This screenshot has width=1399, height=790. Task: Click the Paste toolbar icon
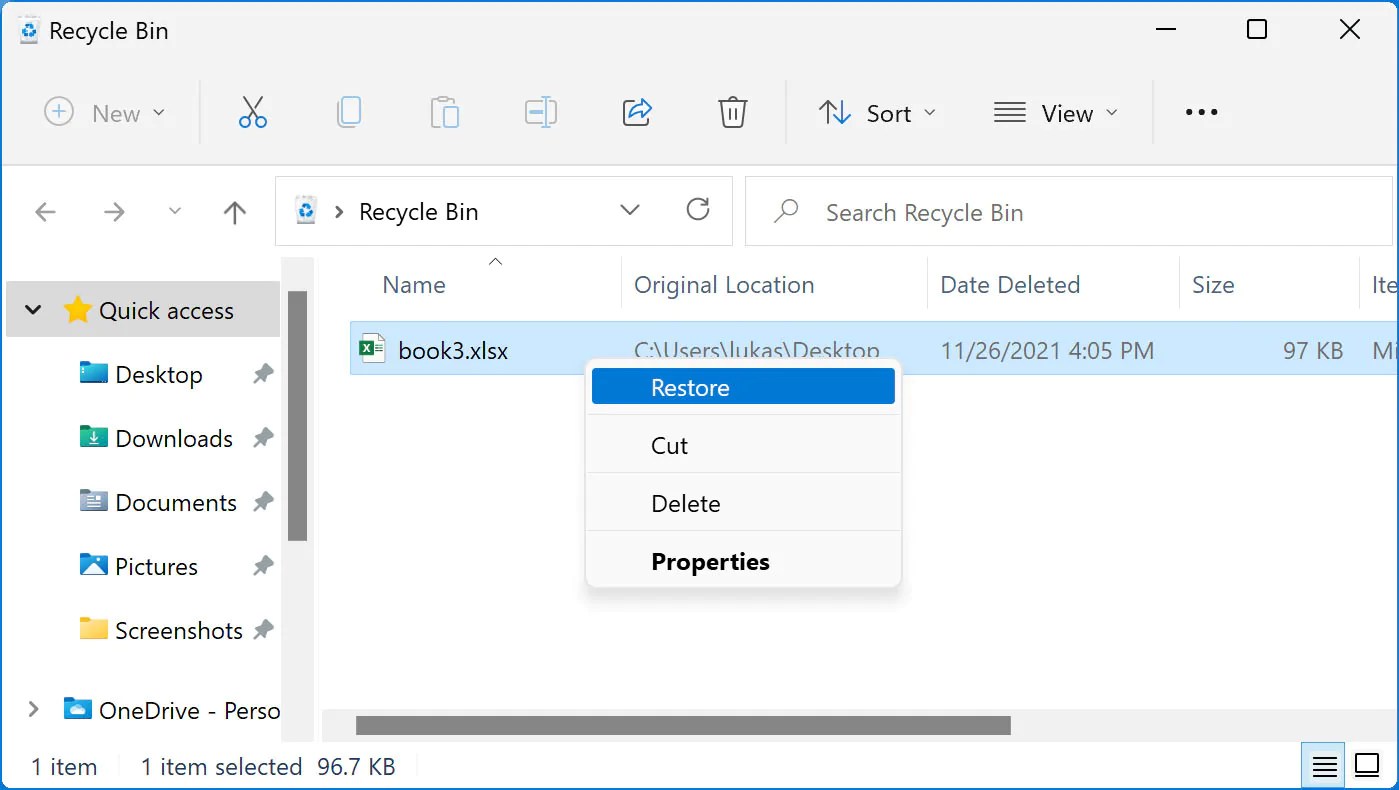(x=444, y=112)
